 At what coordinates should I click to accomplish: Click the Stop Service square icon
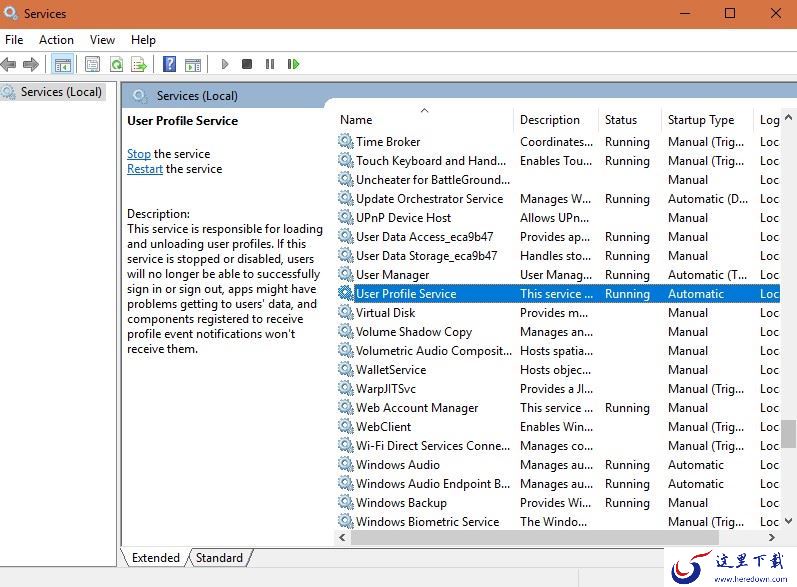247,64
